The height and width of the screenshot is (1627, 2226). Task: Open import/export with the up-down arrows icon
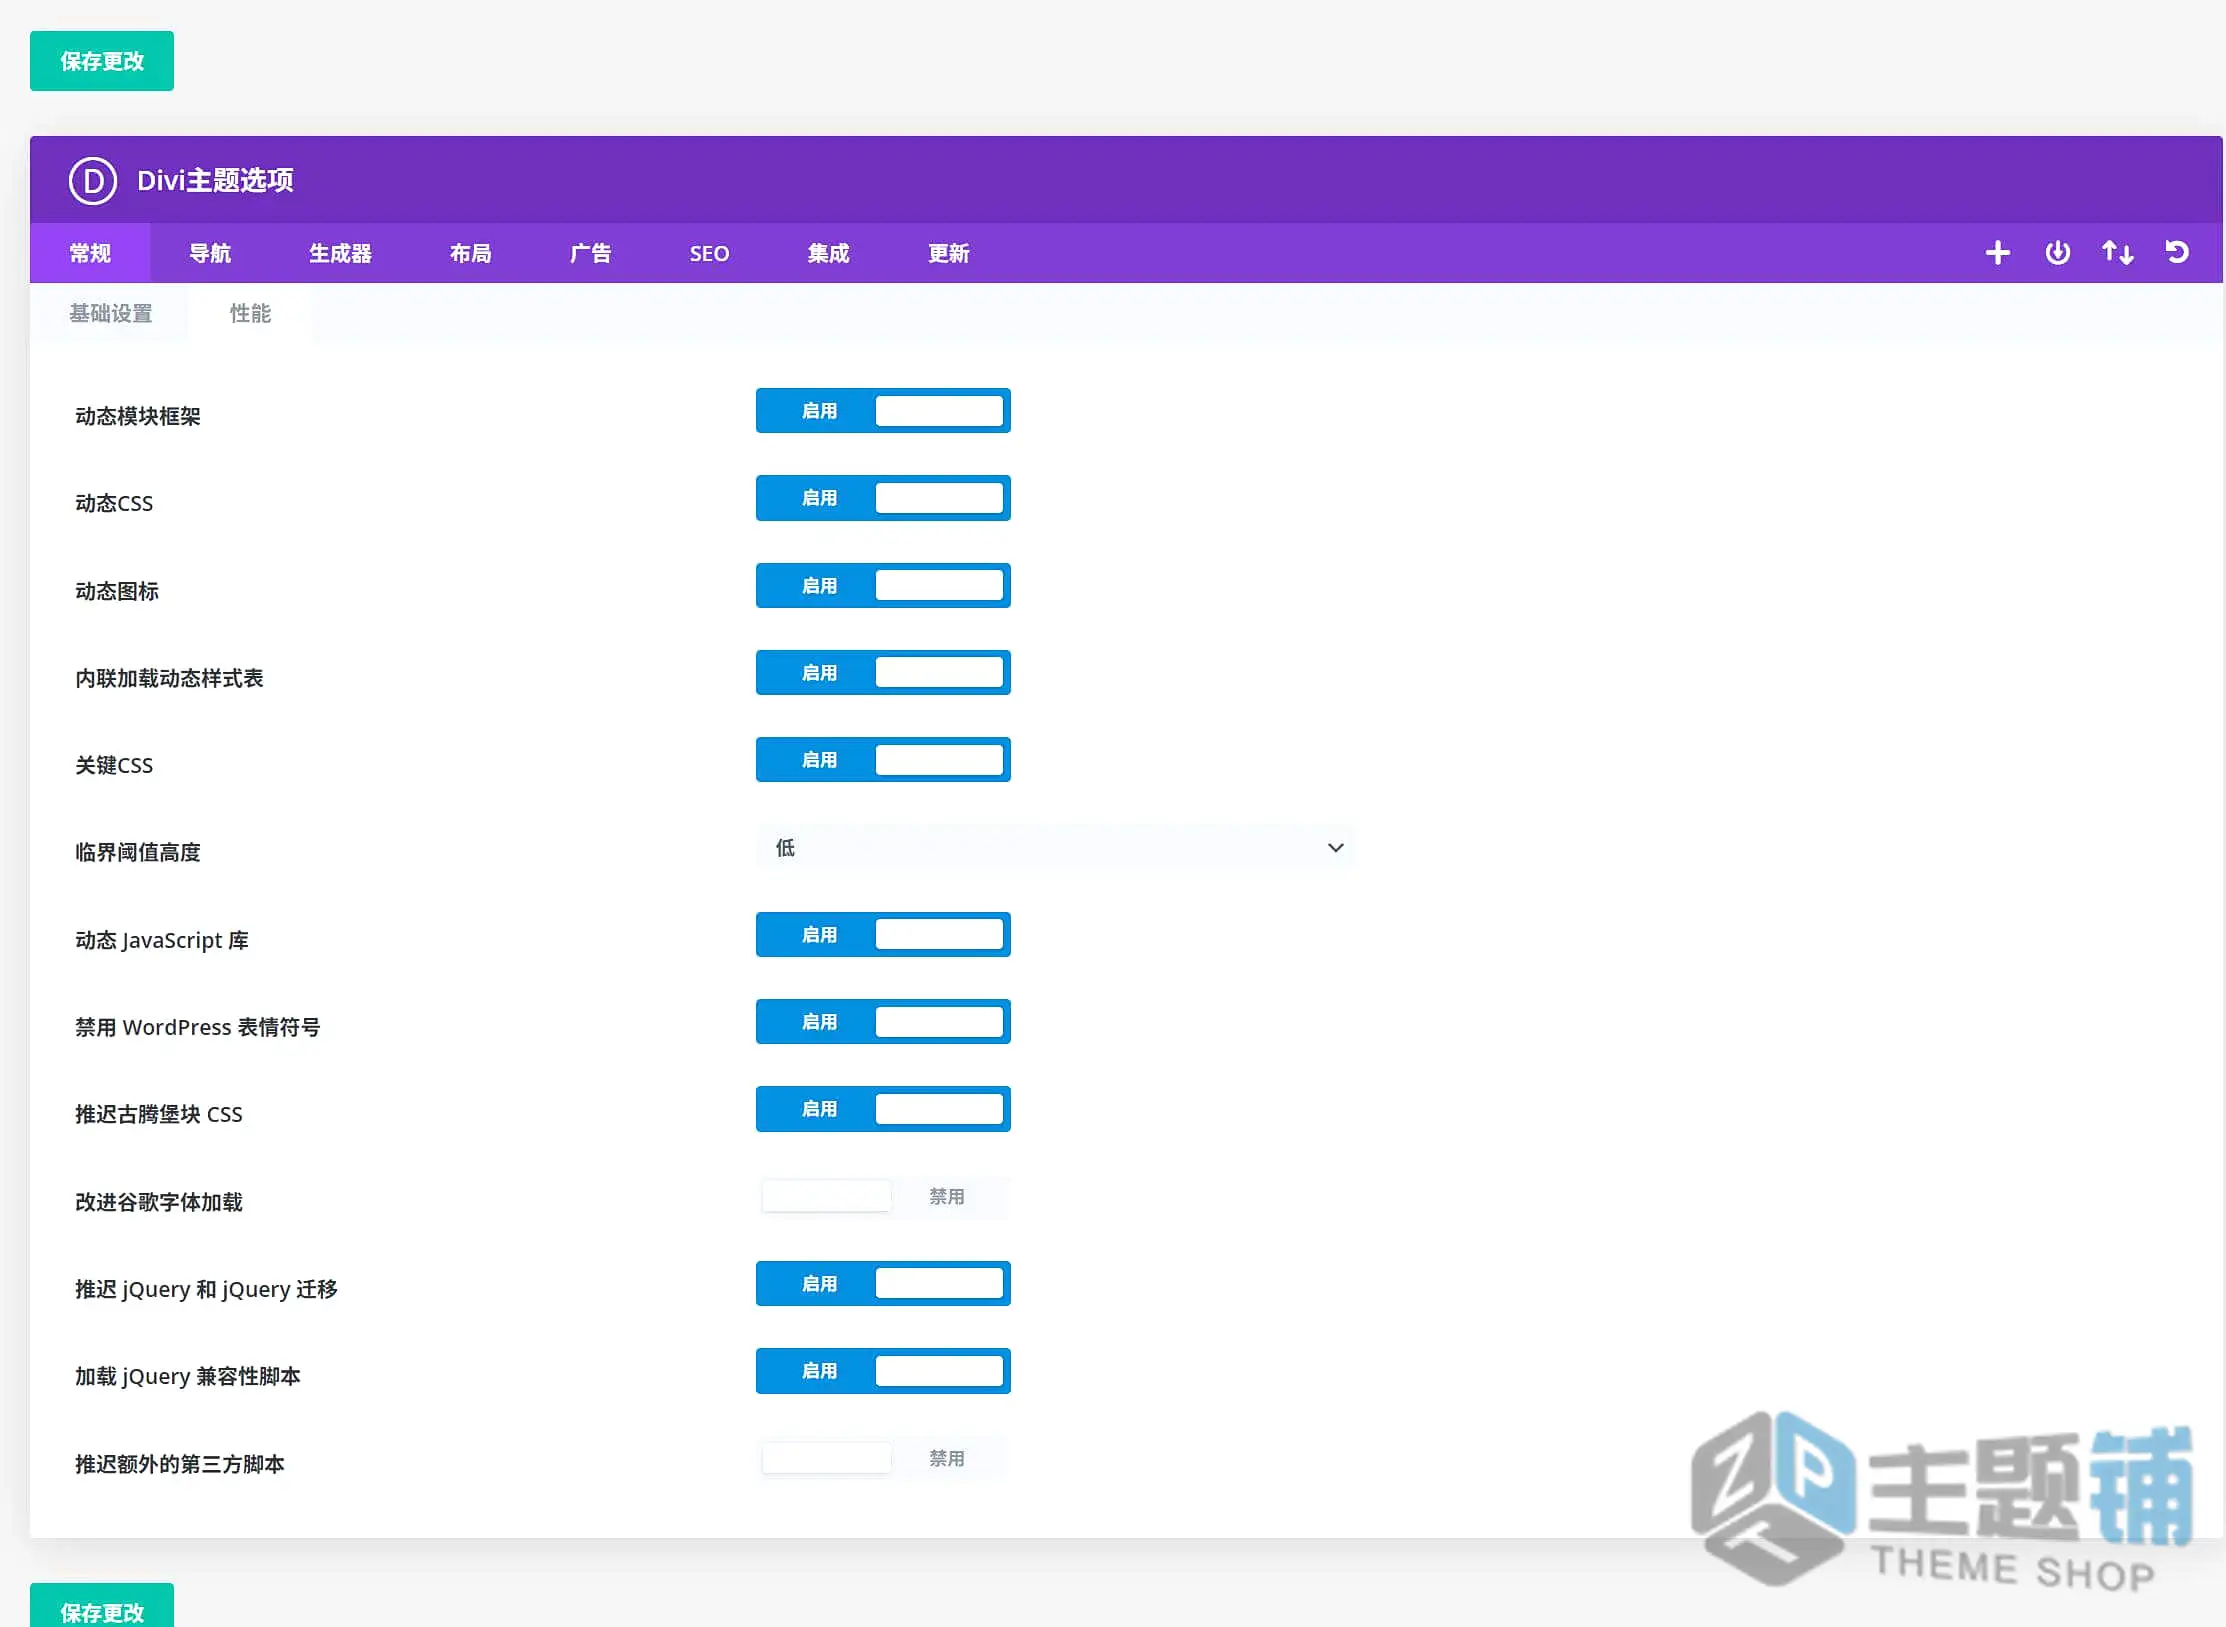tap(2117, 253)
